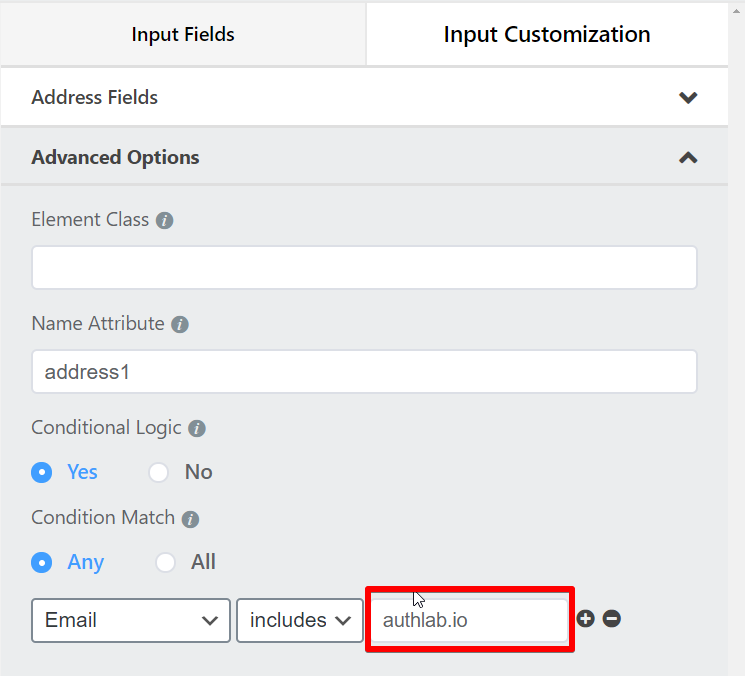Click the Conditional Logic info icon
Viewport: 745px width, 676px height.
point(197,428)
